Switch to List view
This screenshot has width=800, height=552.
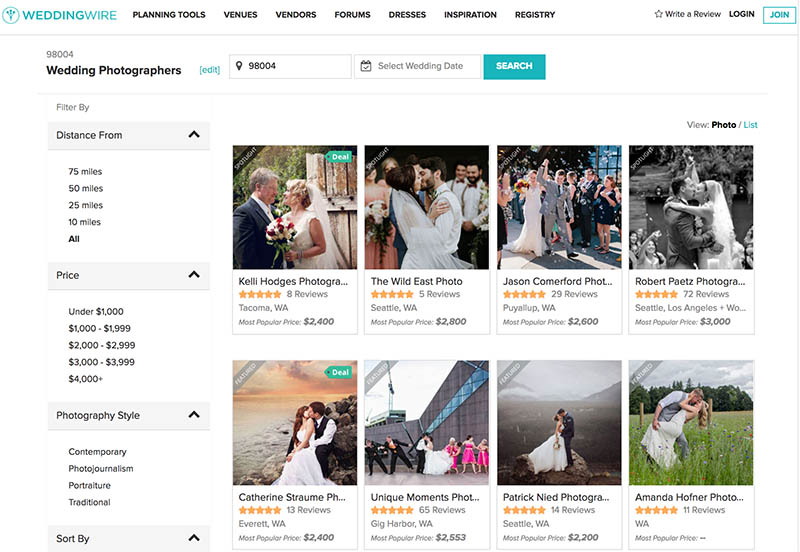click(x=751, y=124)
